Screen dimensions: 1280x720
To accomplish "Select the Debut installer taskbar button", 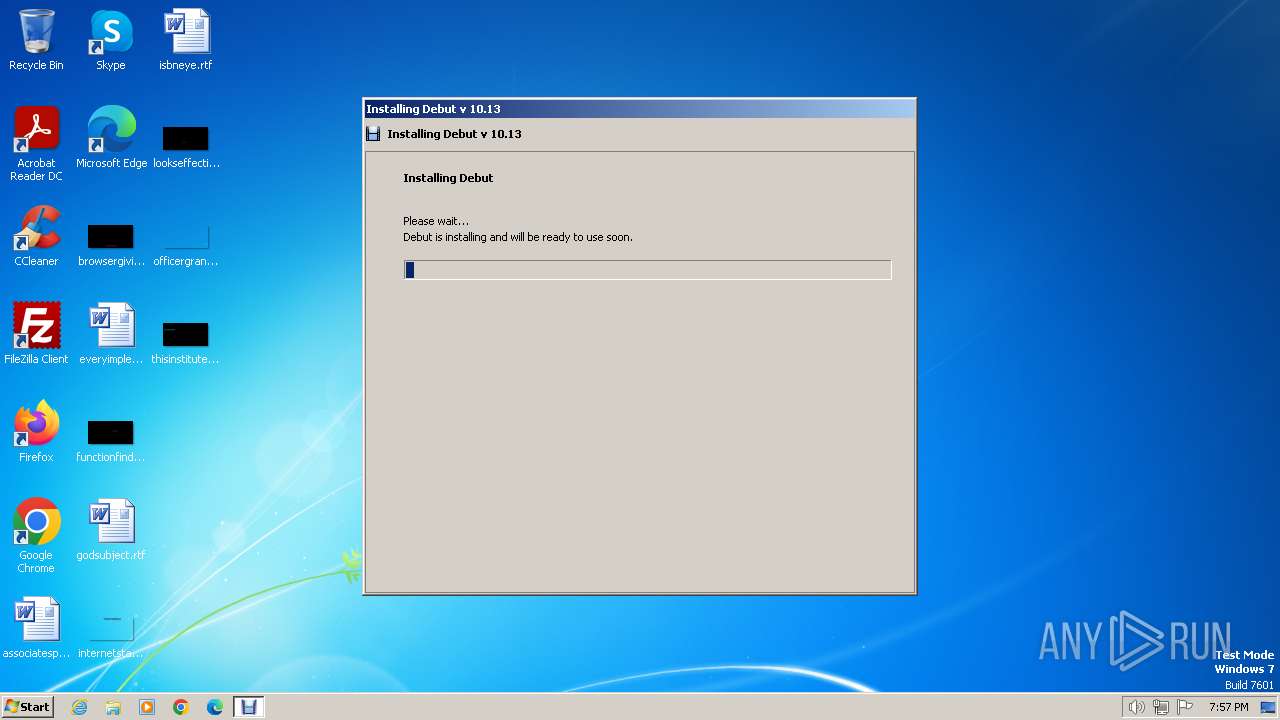I will (x=249, y=707).
